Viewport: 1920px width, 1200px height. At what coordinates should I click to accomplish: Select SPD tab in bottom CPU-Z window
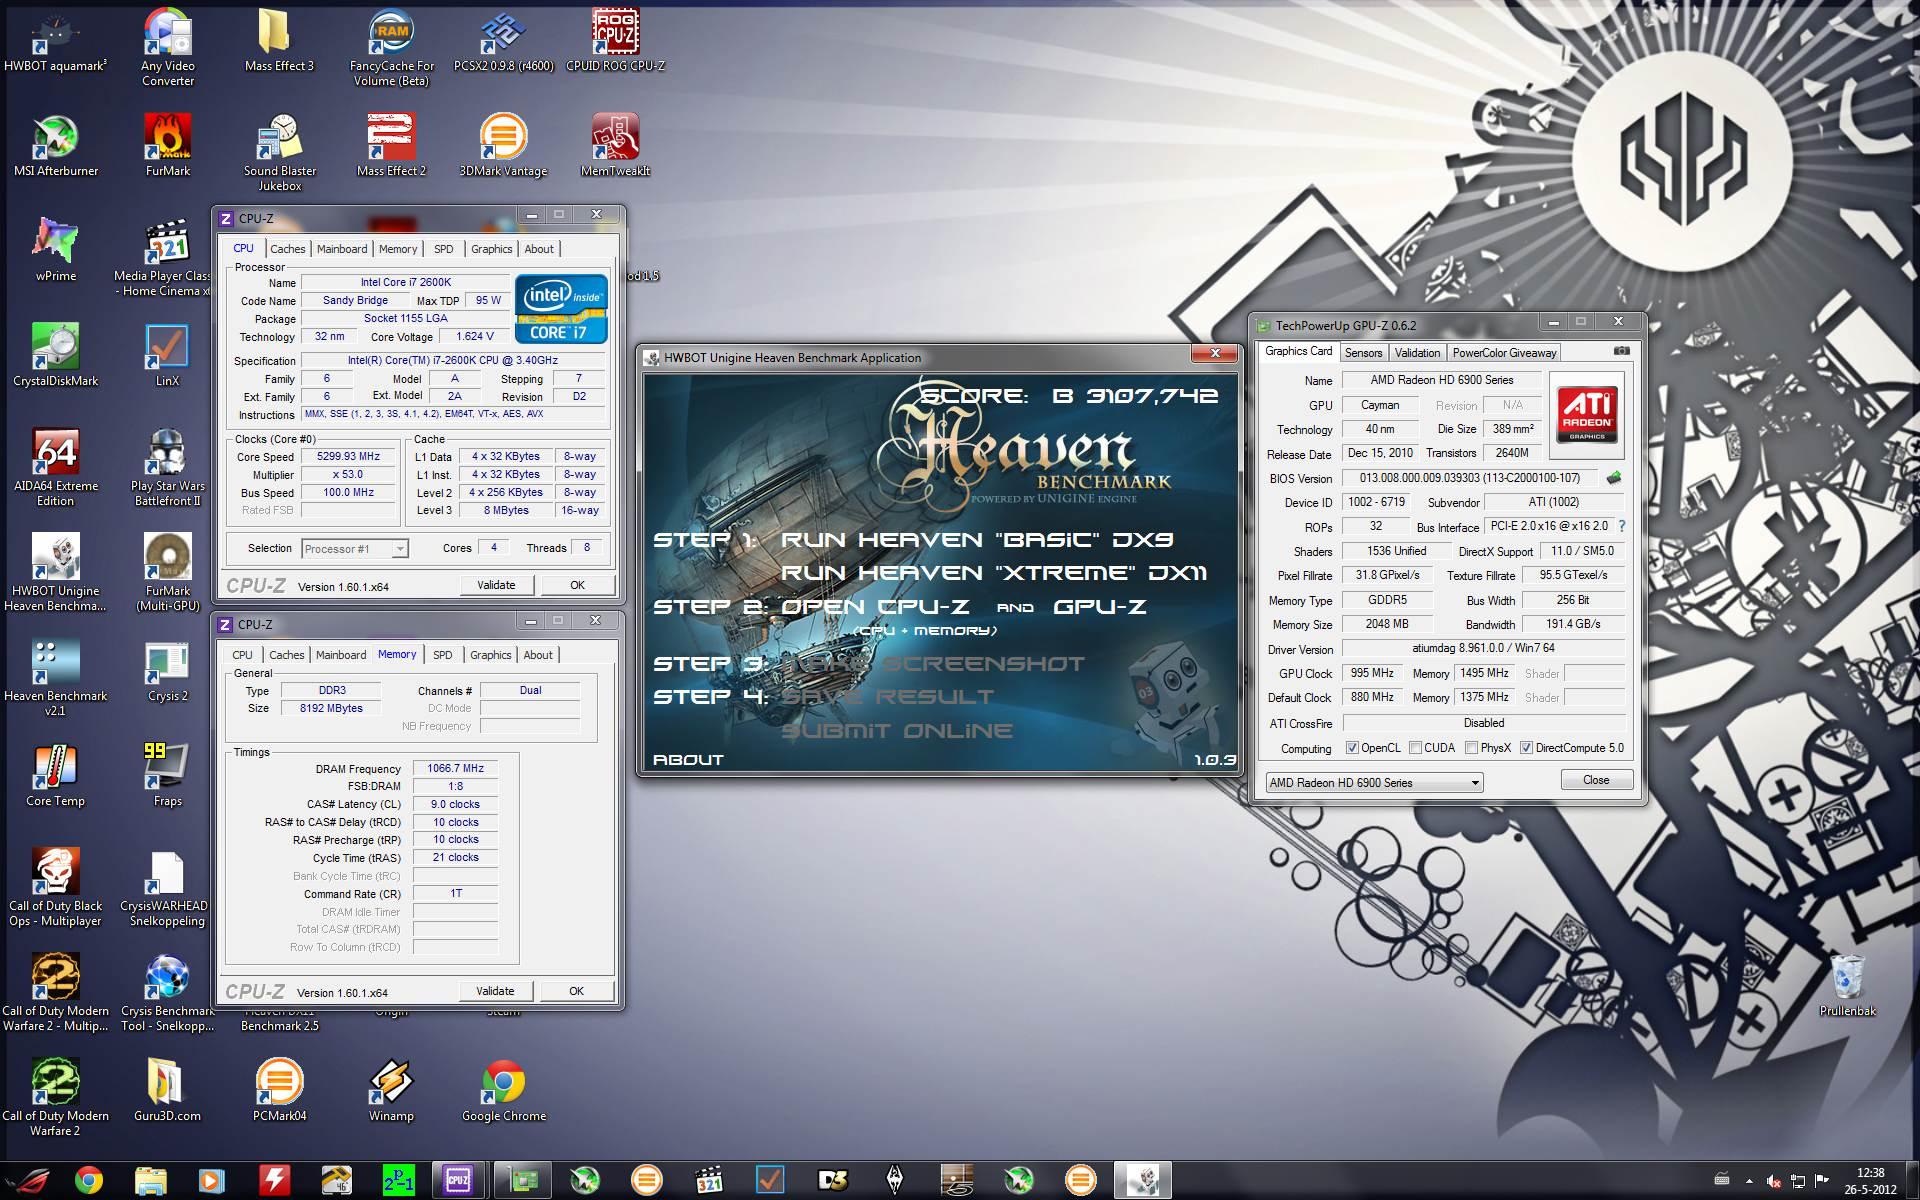[x=443, y=655]
